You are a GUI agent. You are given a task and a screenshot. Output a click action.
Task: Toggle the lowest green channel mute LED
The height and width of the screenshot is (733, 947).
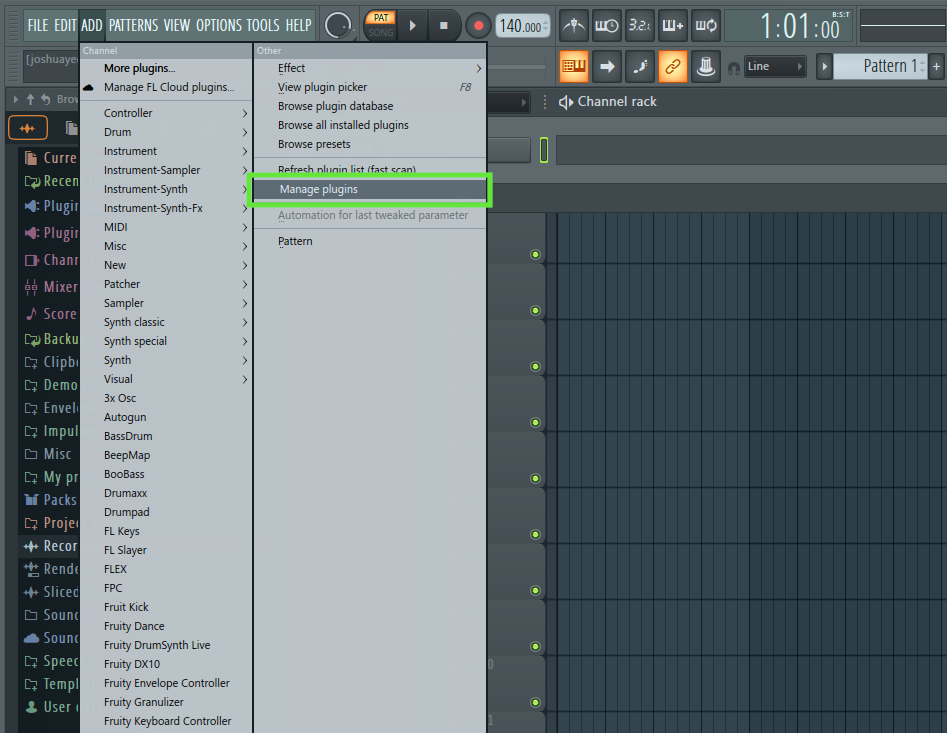click(535, 702)
